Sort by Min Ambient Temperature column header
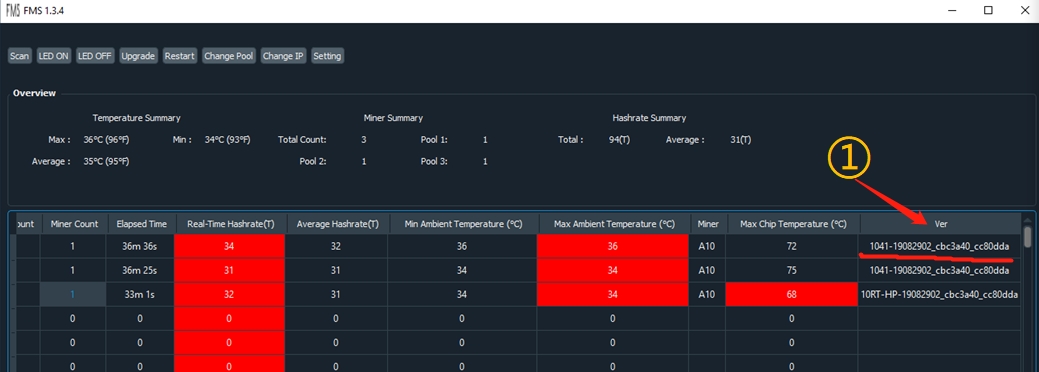 click(463, 224)
